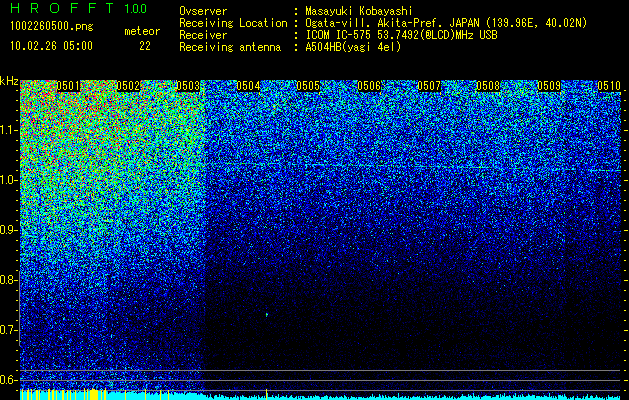629x400 pixels.
Task: Click the 1.1 kHz axis label
Action: click(x=8, y=130)
